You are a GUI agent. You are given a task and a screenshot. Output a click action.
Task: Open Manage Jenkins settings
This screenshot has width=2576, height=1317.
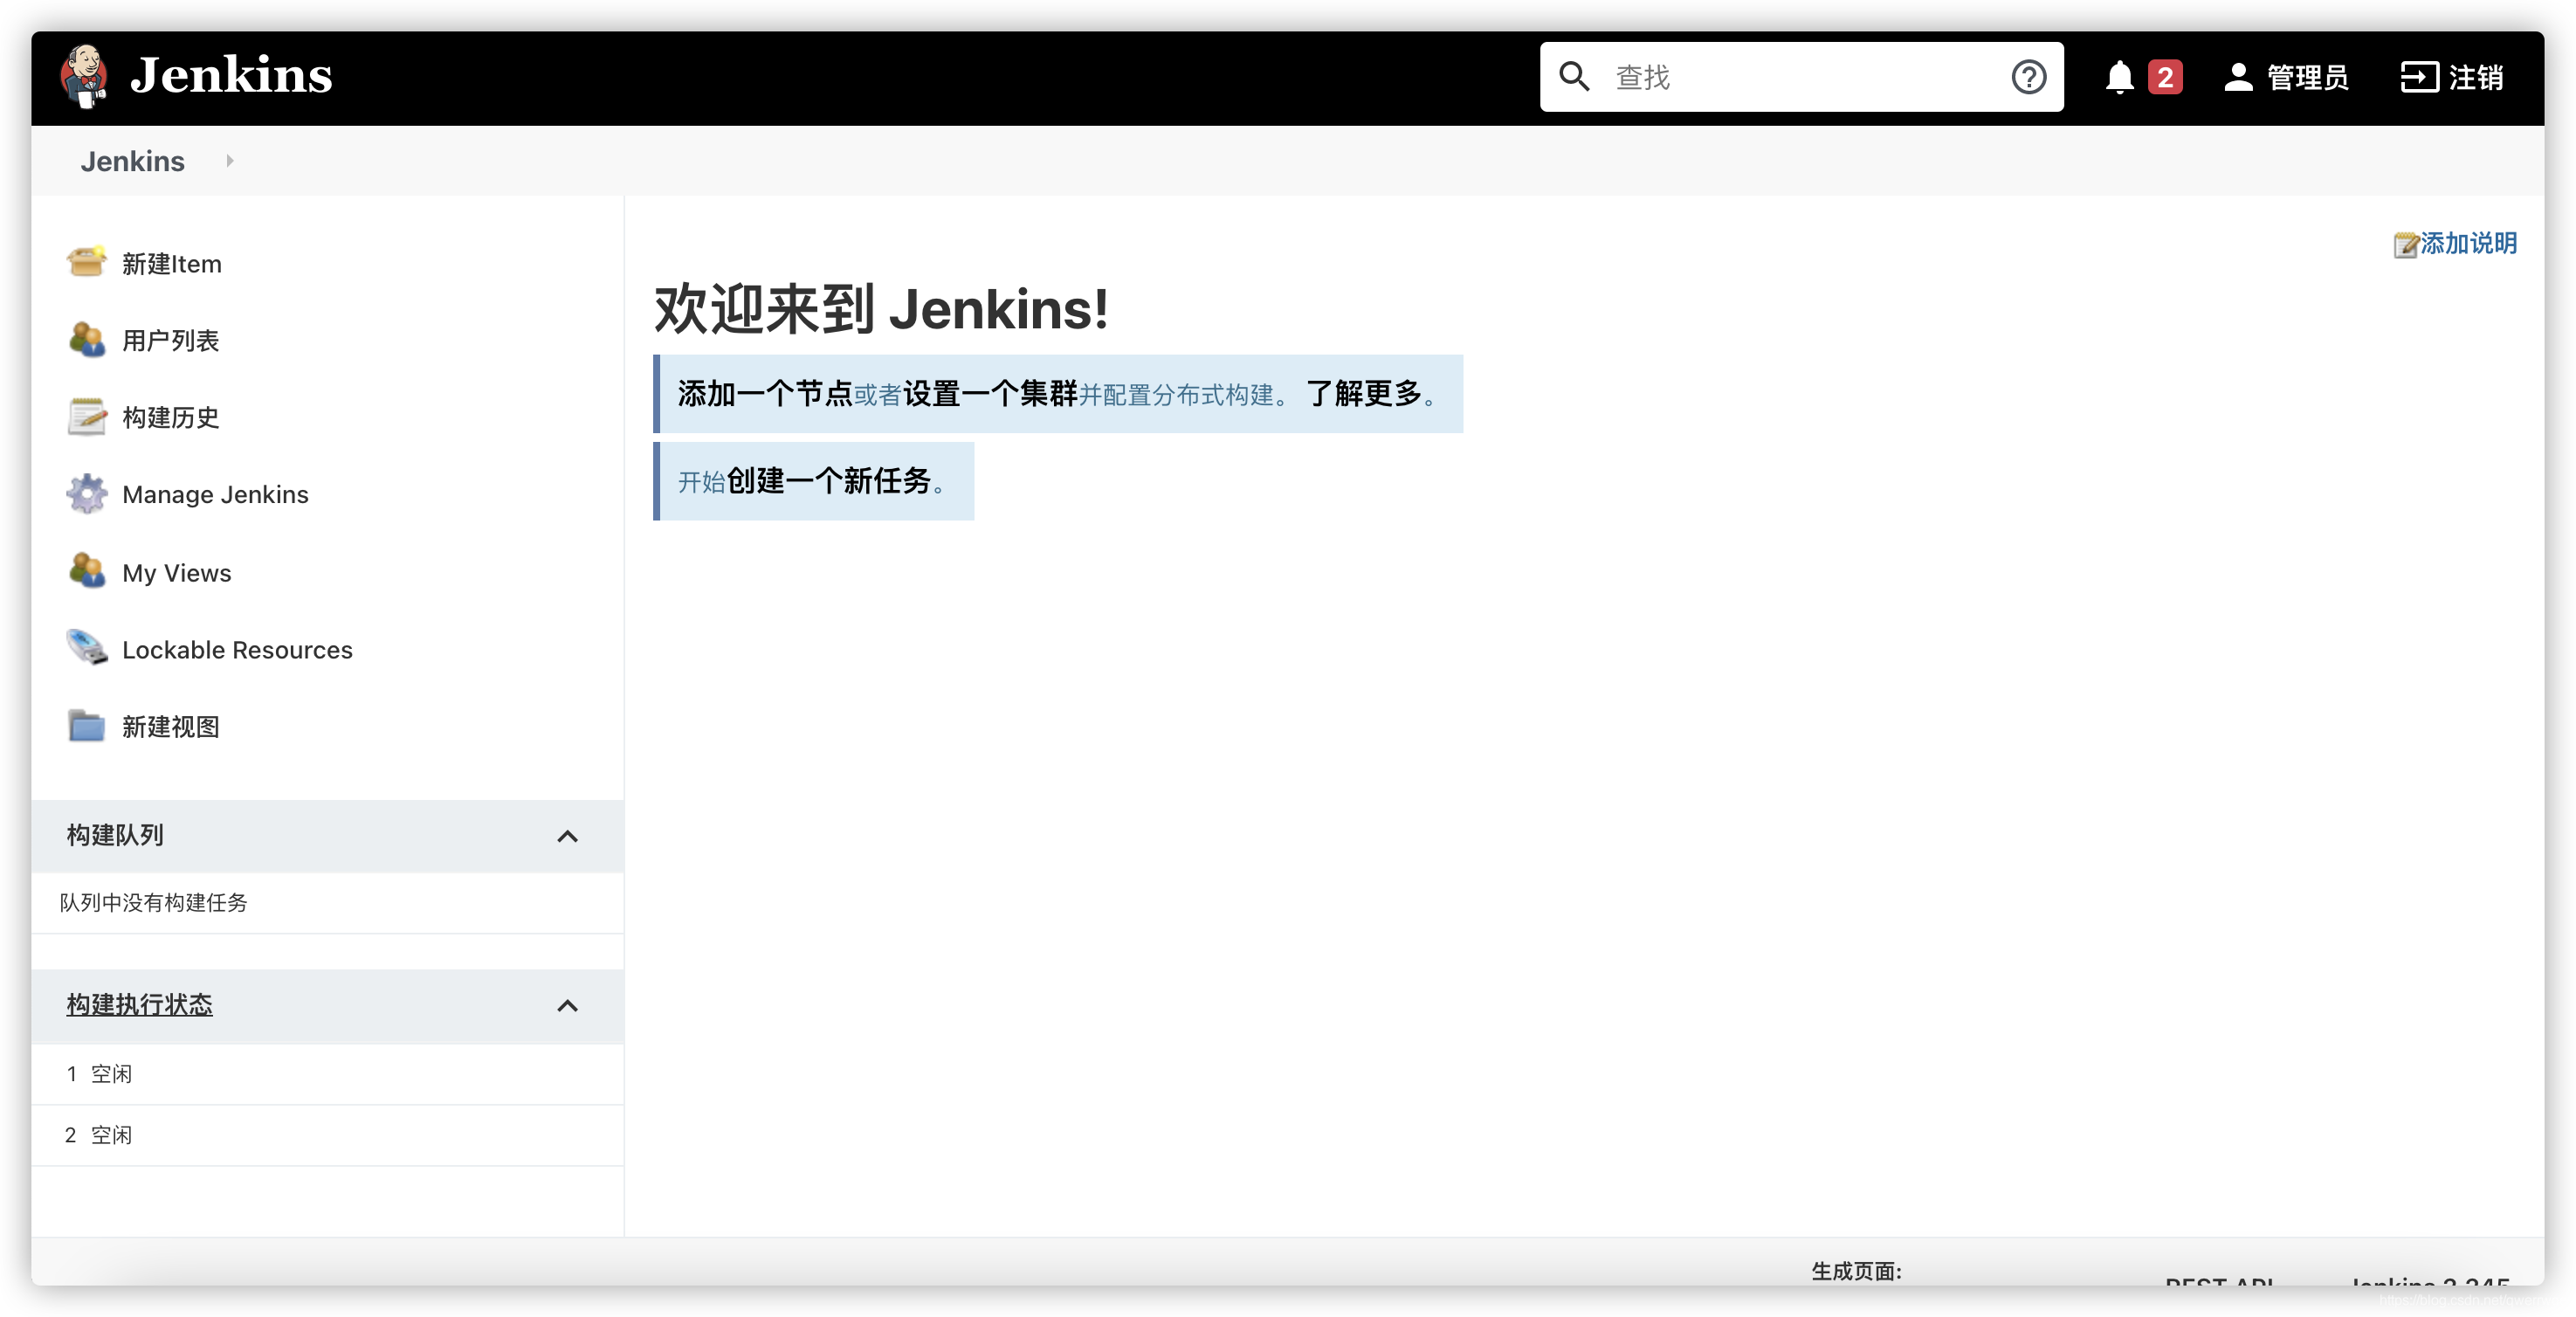pyautogui.click(x=215, y=494)
